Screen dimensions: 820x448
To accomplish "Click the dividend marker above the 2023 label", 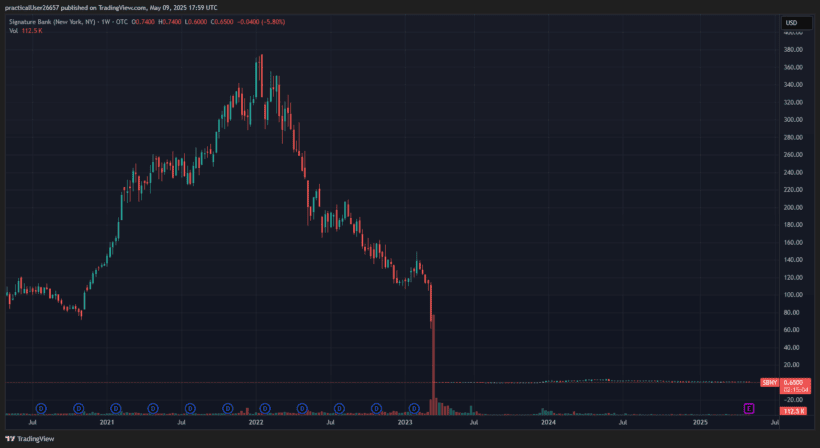I will [x=414, y=408].
